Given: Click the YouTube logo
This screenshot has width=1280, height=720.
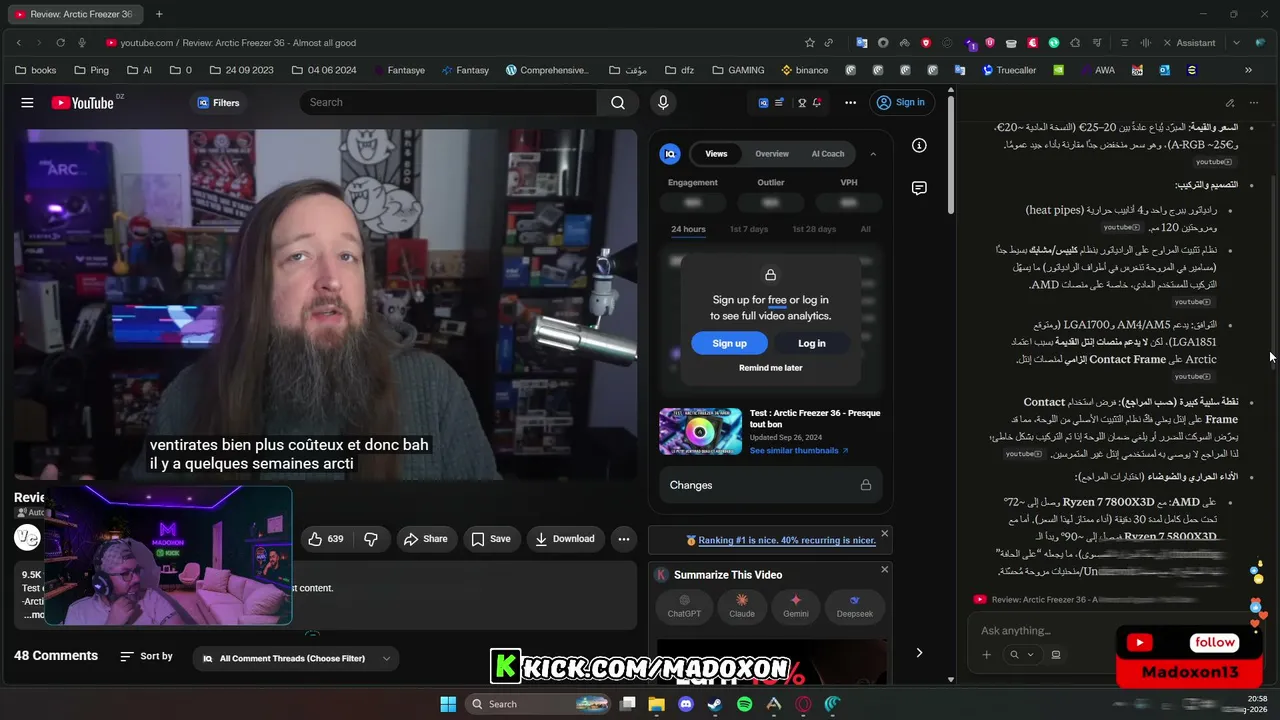Looking at the screenshot, I should [x=82, y=102].
